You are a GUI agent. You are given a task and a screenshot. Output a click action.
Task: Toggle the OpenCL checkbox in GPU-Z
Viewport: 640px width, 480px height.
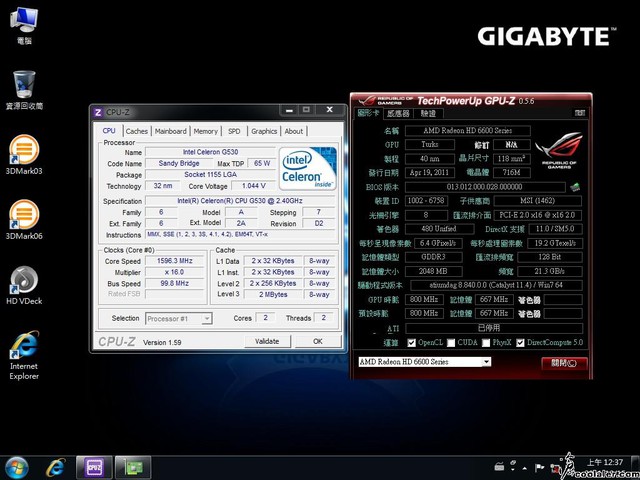tap(411, 343)
